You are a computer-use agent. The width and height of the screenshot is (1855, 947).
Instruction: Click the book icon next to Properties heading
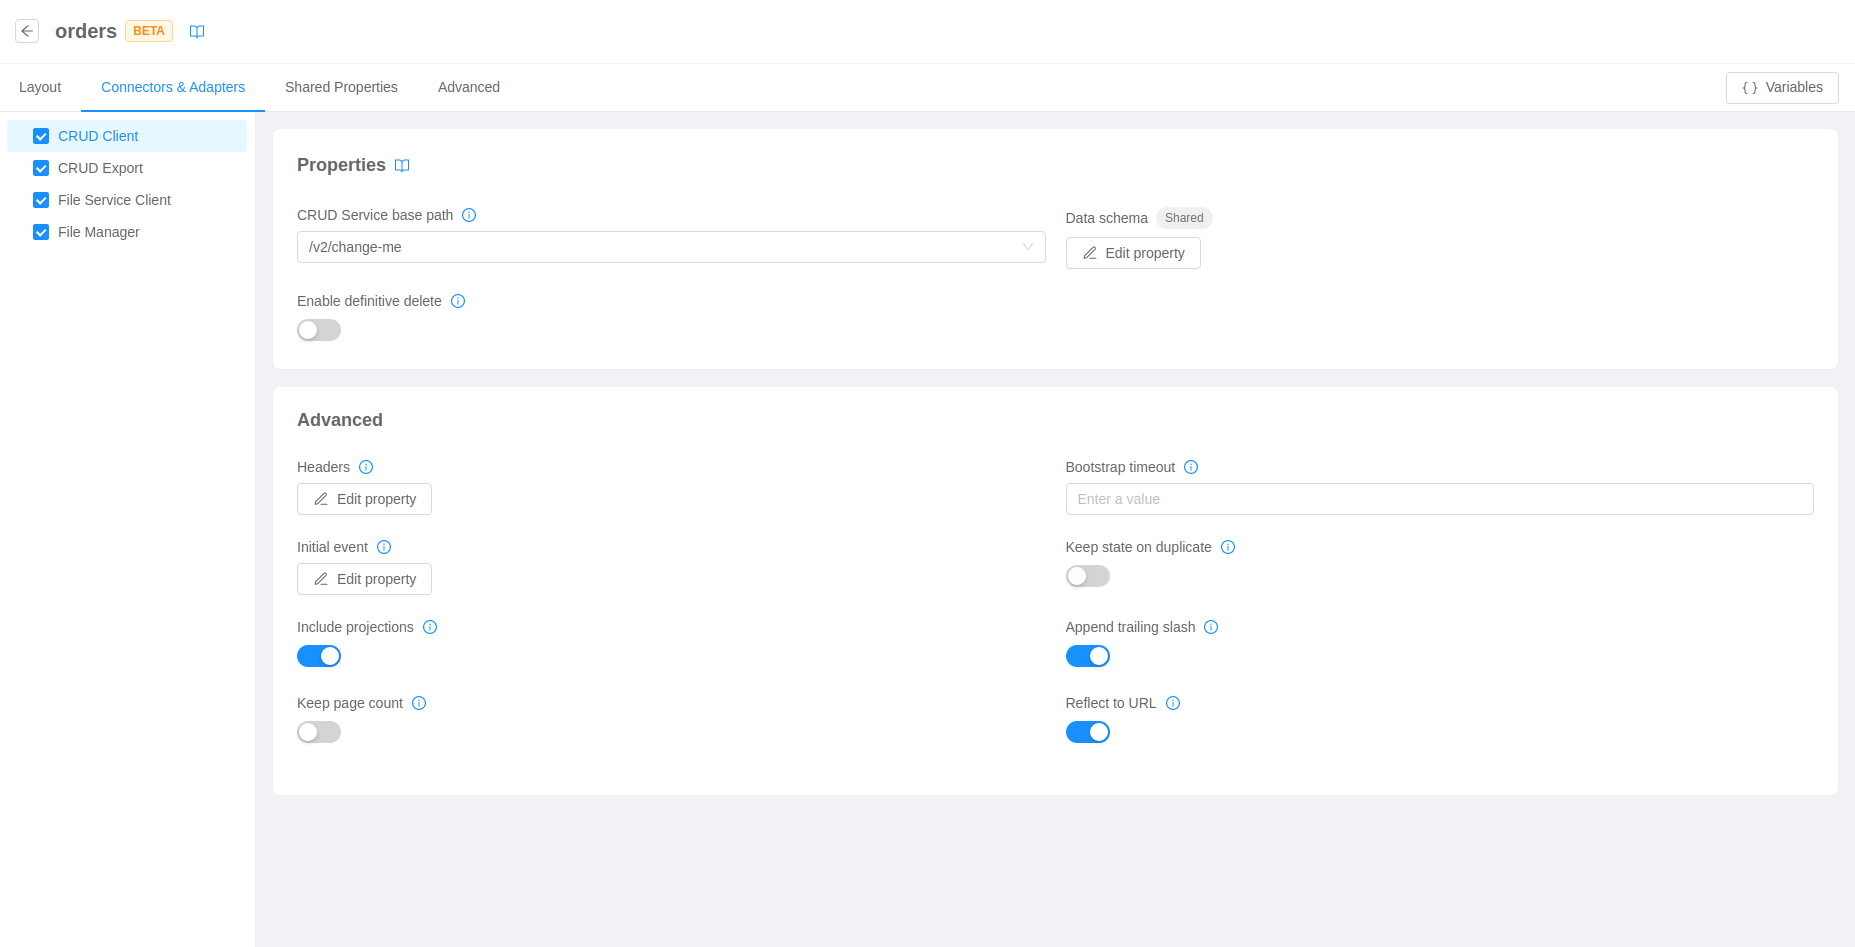click(402, 165)
